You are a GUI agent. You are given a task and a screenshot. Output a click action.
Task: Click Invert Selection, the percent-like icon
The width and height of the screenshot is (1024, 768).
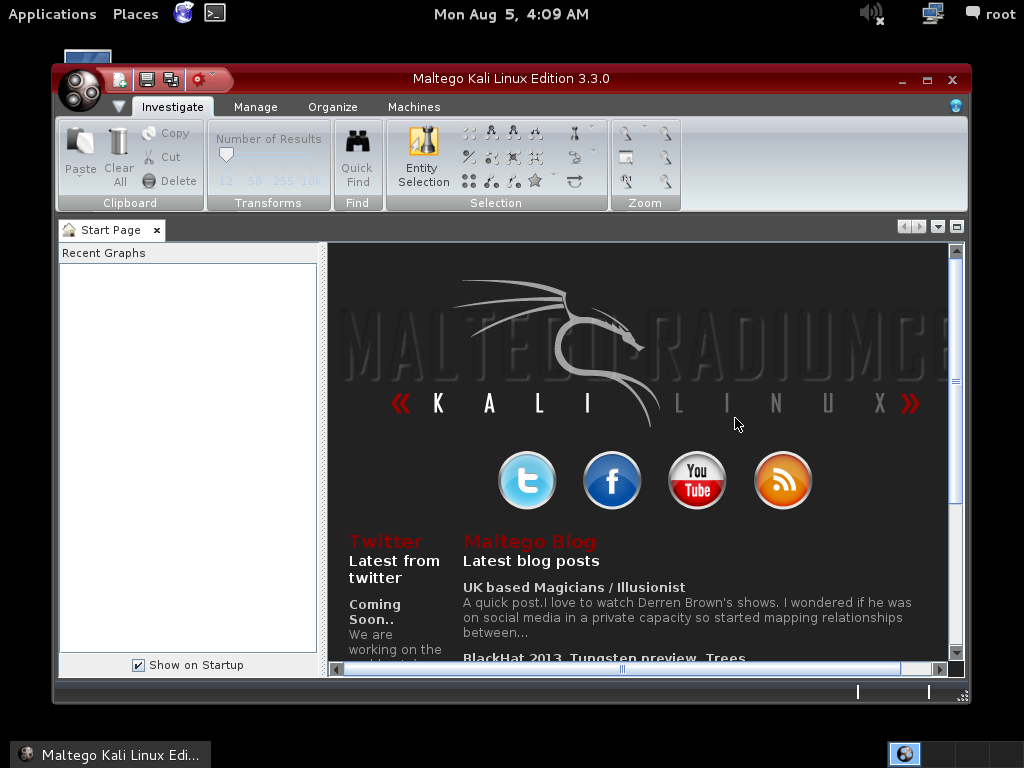pyautogui.click(x=469, y=157)
